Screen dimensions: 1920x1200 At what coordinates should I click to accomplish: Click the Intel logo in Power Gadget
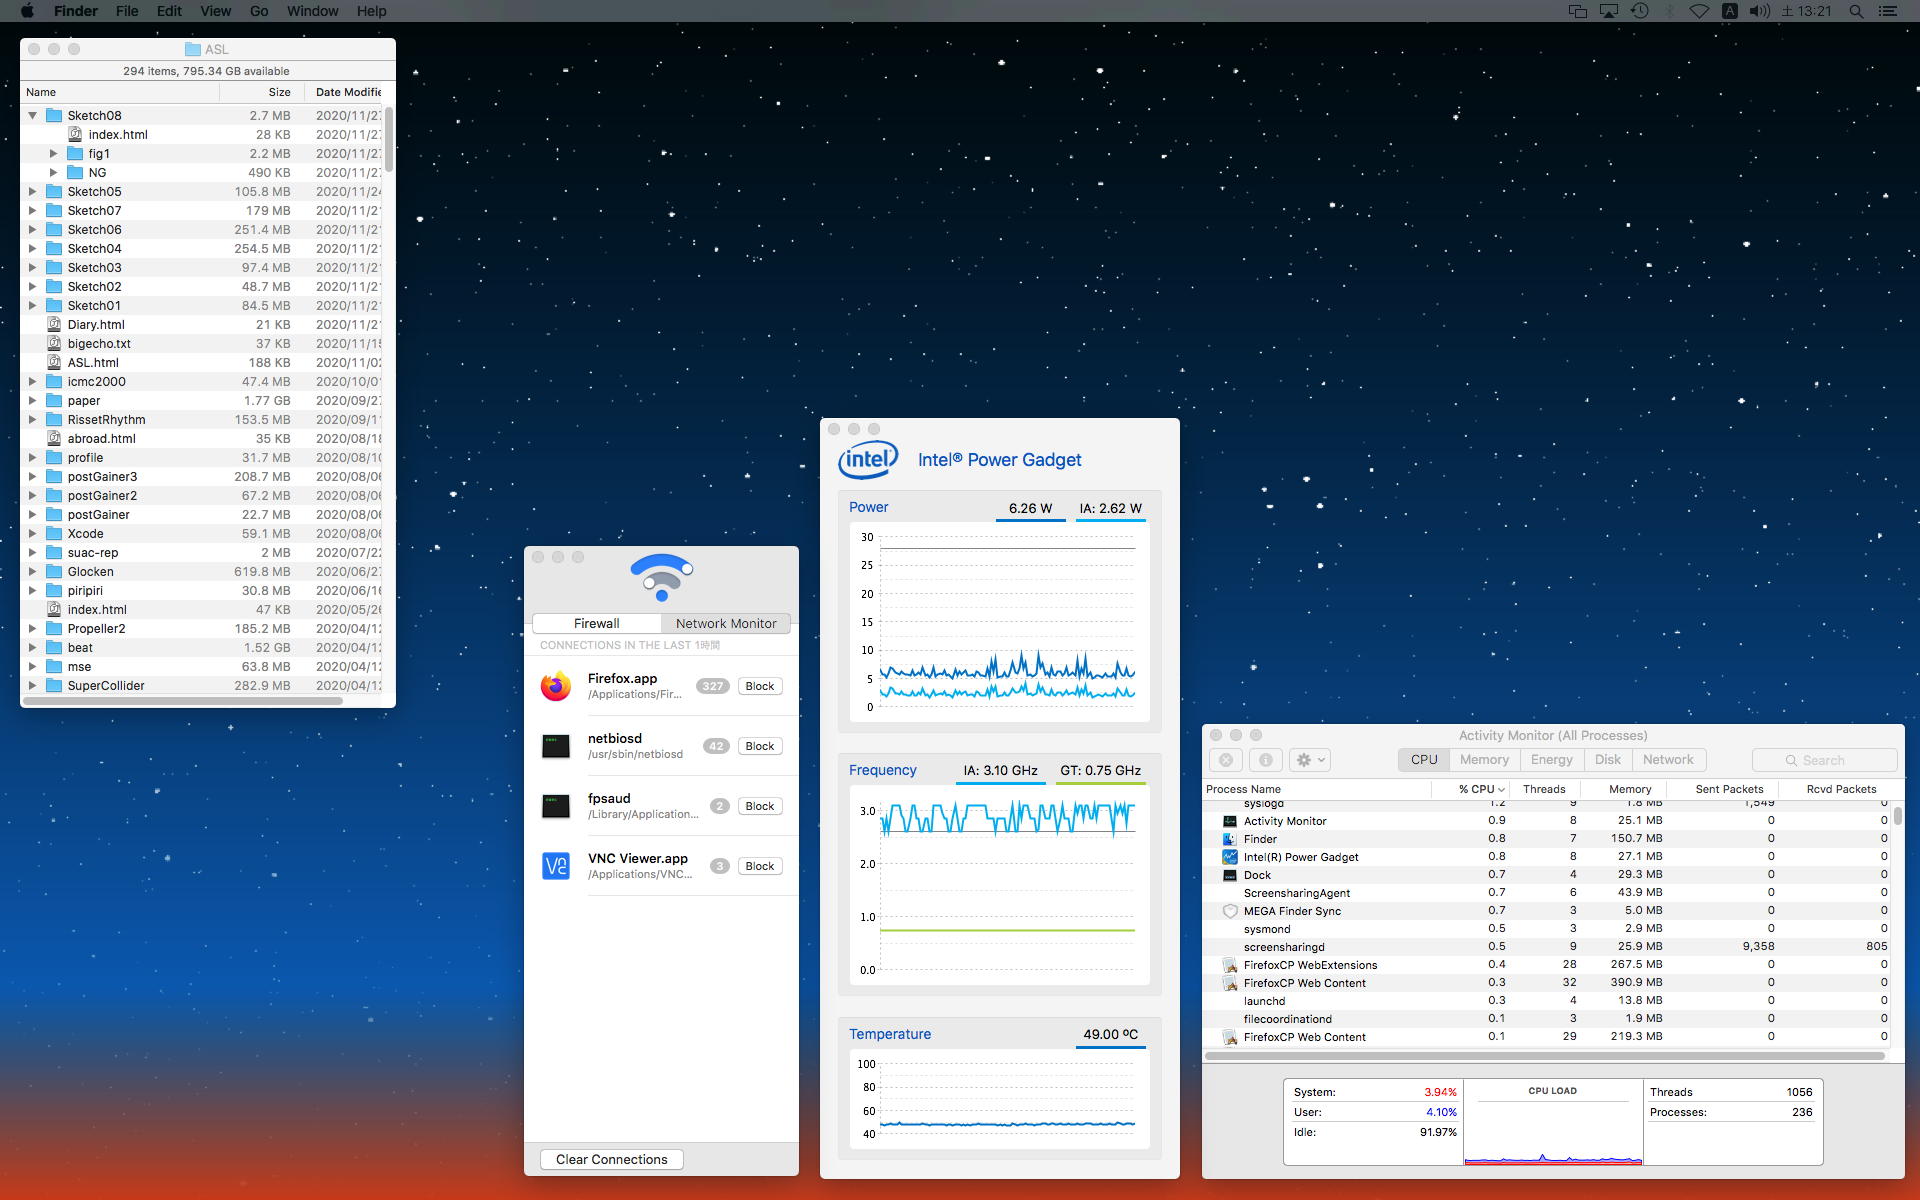(867, 460)
